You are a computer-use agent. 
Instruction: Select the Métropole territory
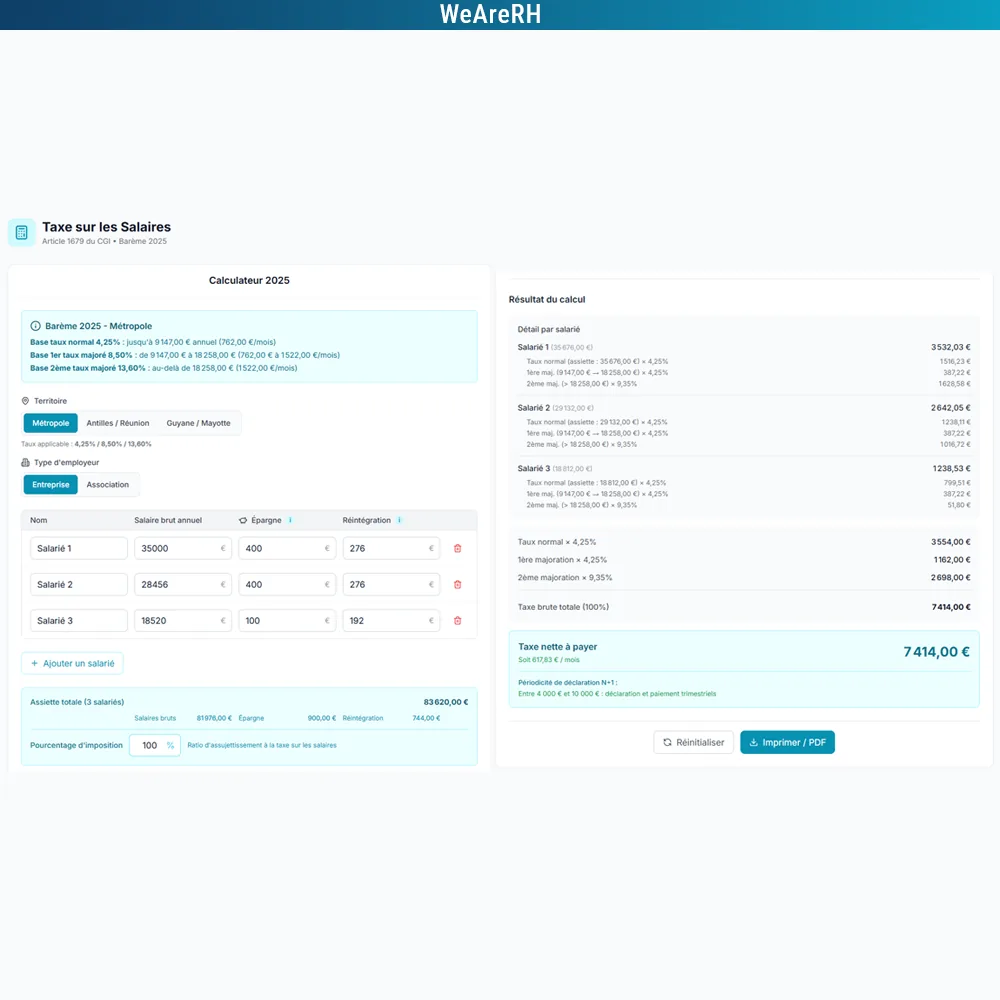pos(50,423)
